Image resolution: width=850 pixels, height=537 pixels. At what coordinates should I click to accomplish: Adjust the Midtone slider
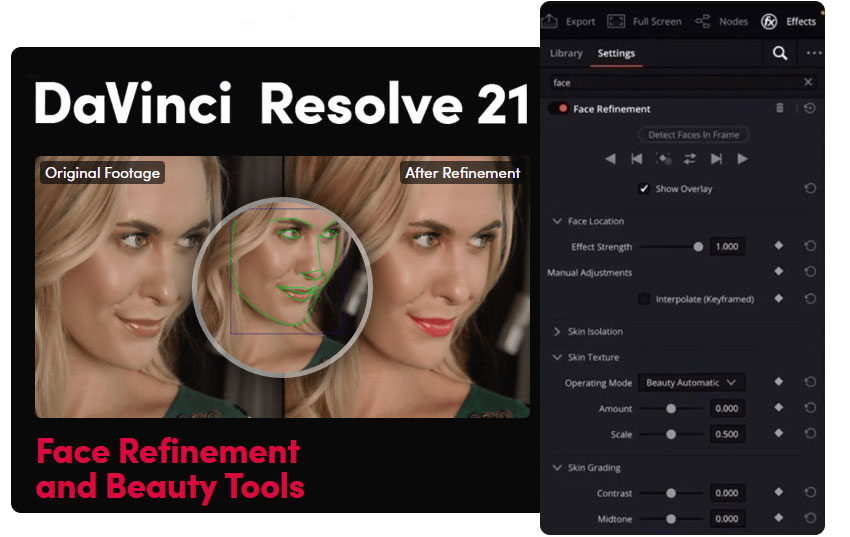(x=671, y=519)
